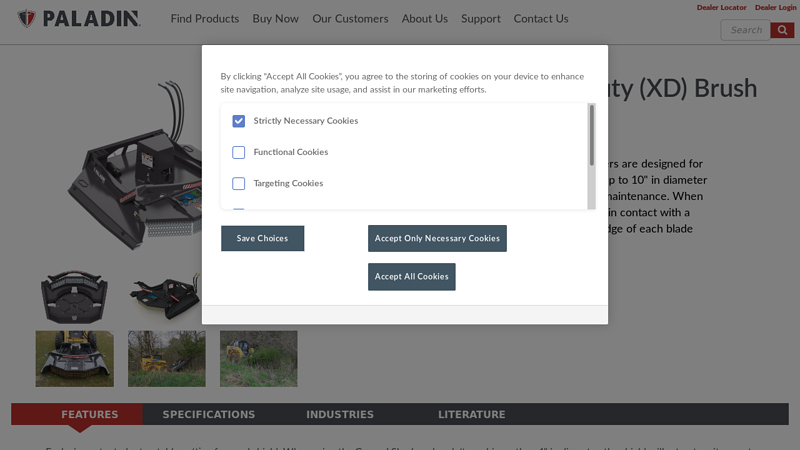Switch to the Specifications tab
This screenshot has height=450, width=800.
tap(209, 414)
